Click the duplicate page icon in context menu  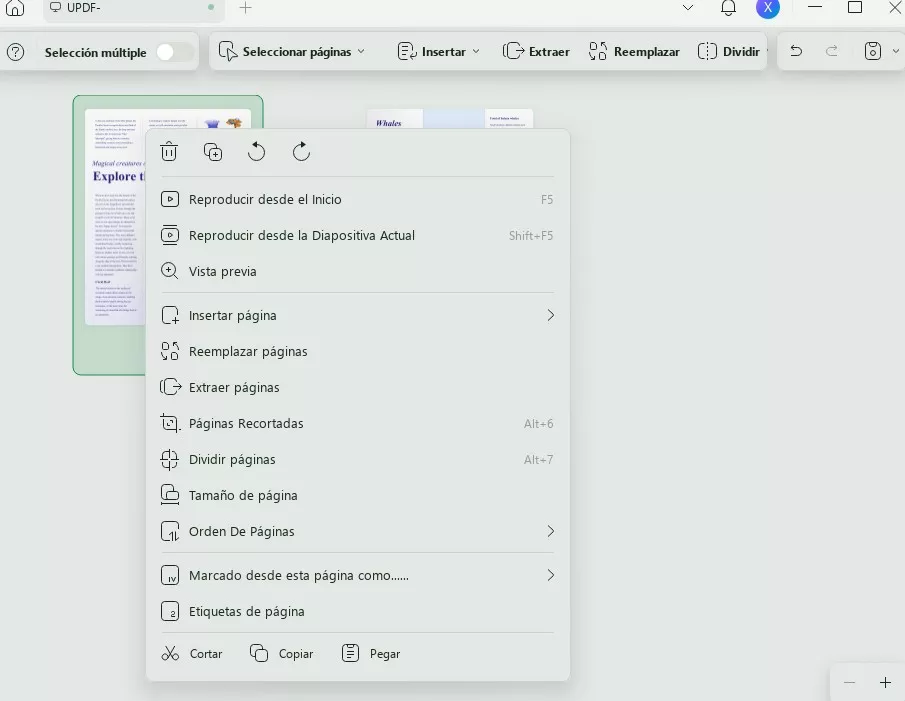point(213,152)
